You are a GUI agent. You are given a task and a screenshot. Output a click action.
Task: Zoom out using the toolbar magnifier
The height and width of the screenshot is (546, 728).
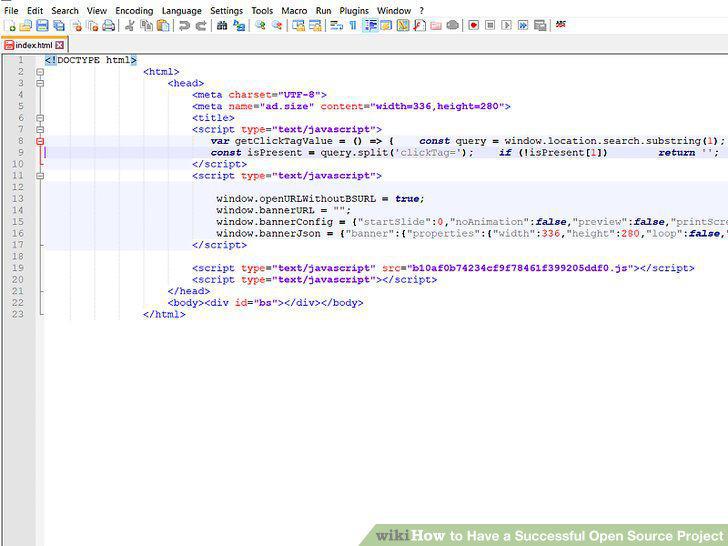[277, 26]
